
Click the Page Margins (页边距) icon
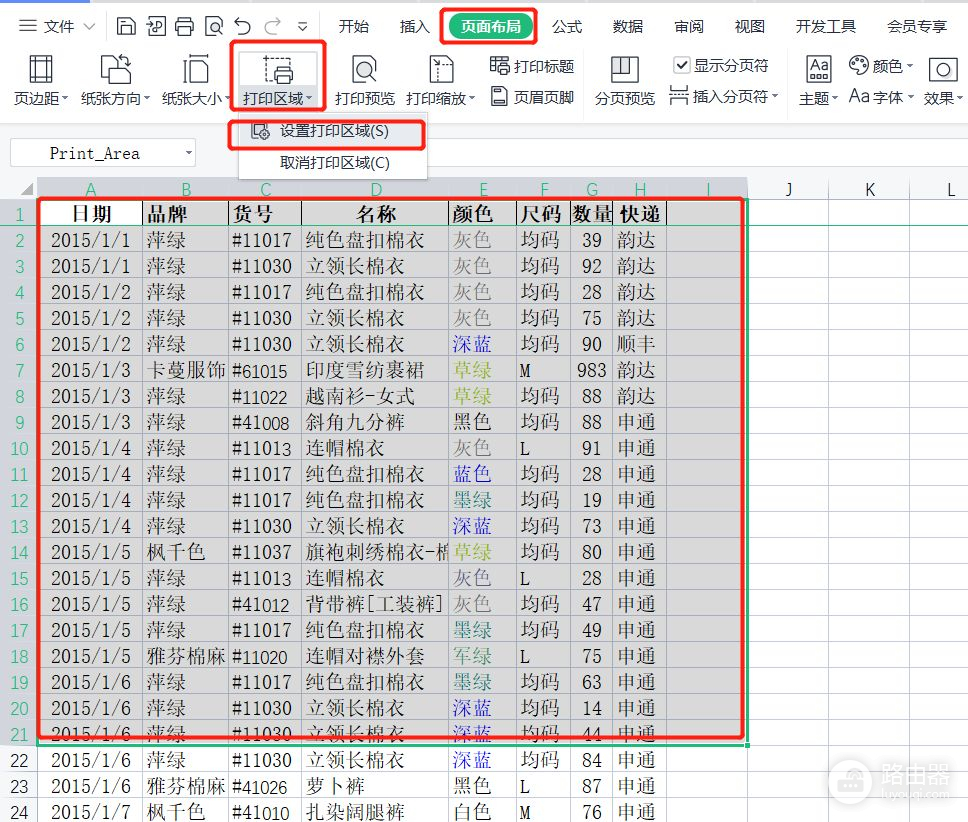[41, 70]
